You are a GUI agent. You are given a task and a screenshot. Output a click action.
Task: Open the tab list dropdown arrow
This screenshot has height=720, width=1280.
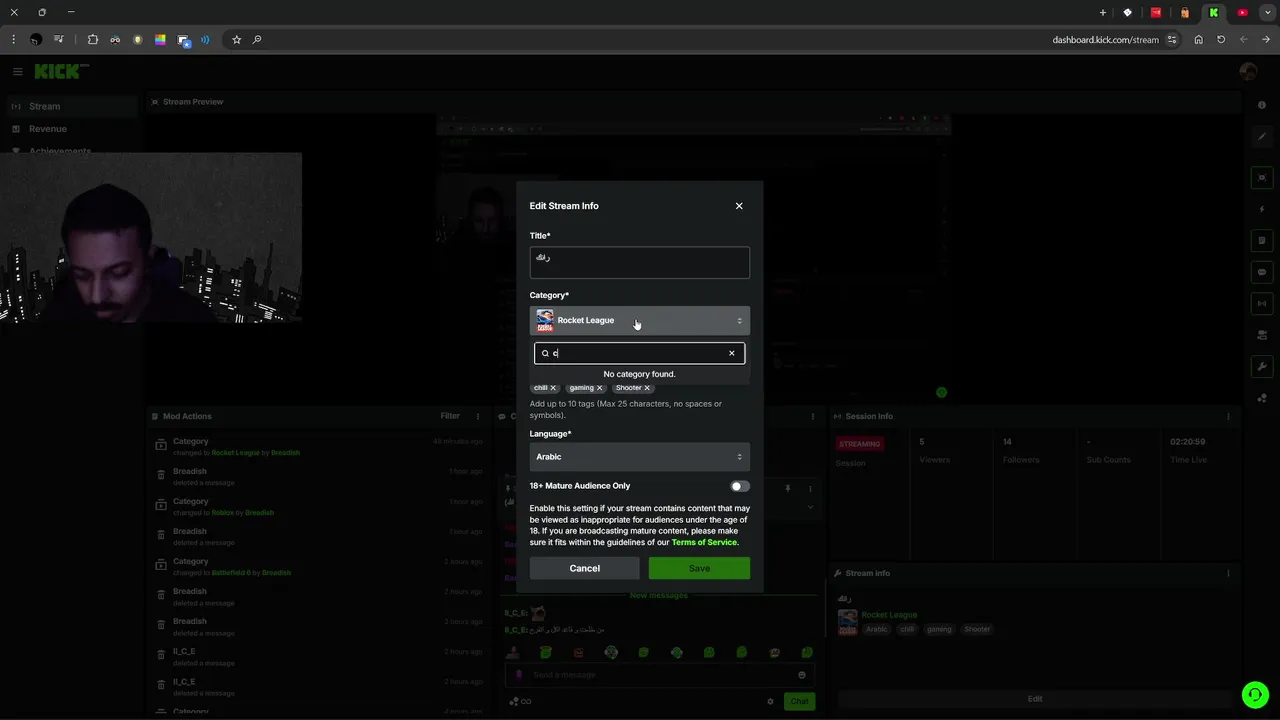coord(1268,13)
